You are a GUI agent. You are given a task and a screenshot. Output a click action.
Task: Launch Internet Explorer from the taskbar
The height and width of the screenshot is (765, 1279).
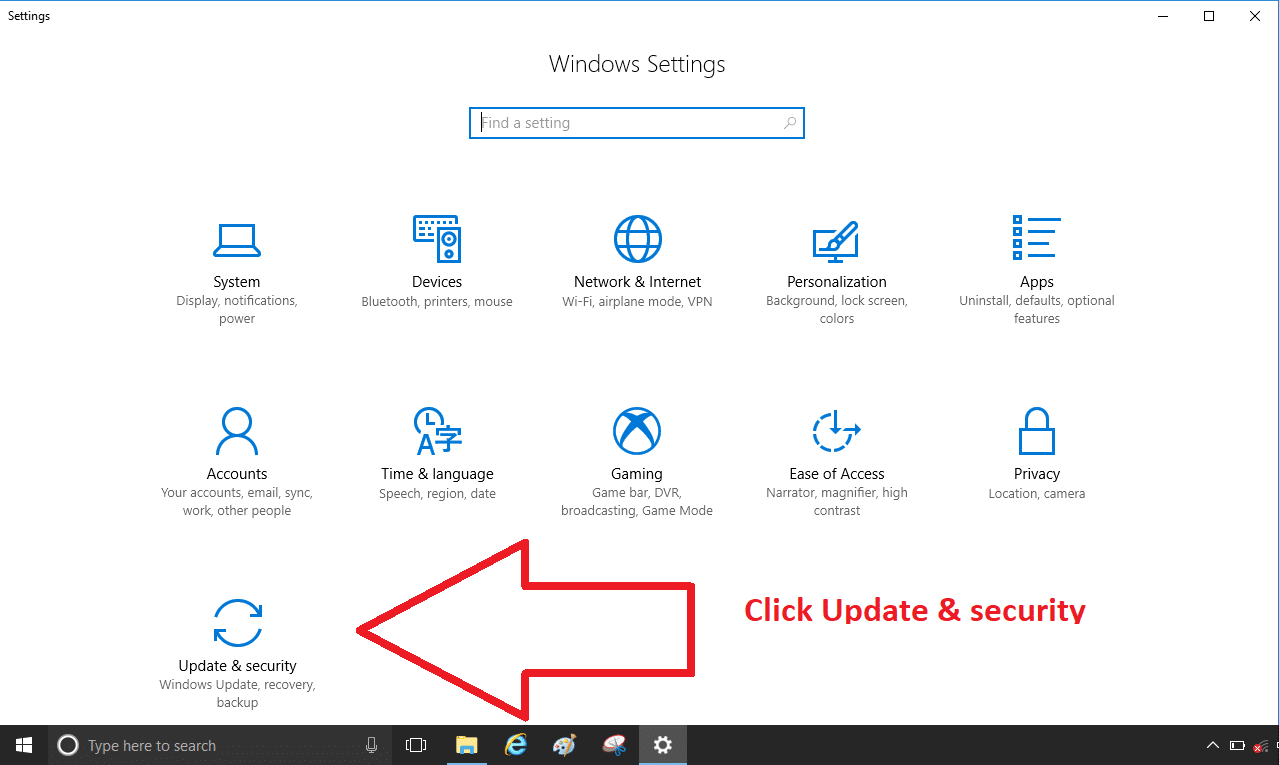click(x=515, y=745)
